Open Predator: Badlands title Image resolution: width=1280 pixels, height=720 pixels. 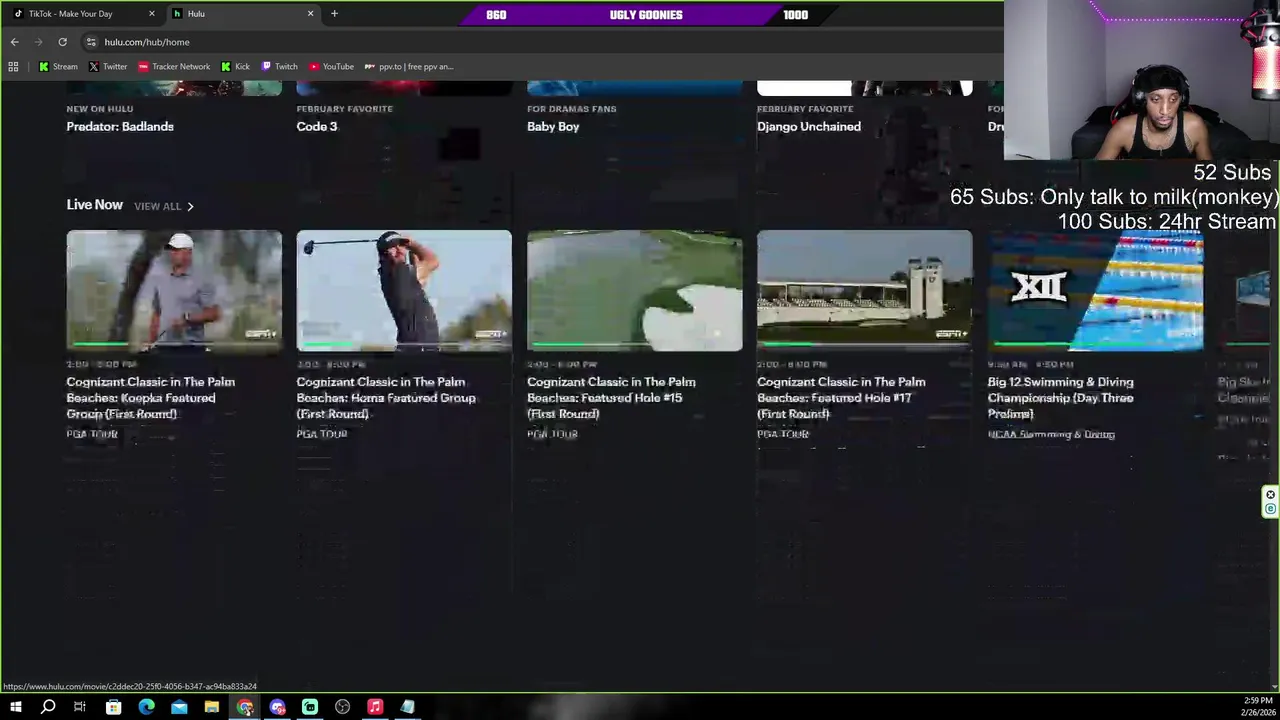coord(120,127)
